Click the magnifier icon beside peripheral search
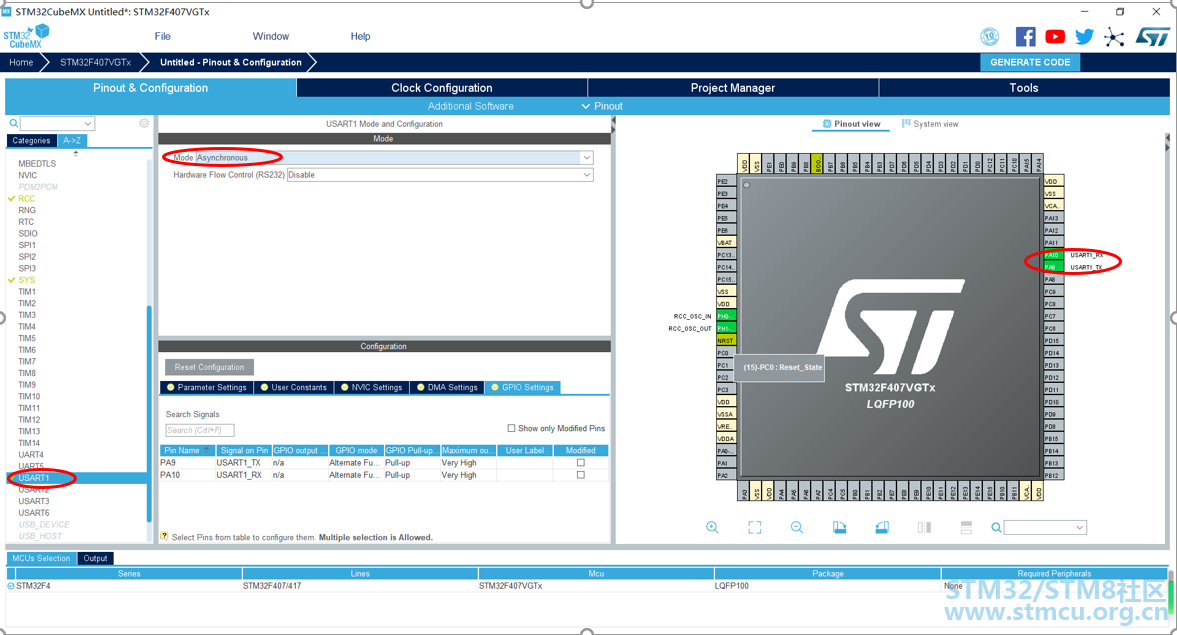The height and width of the screenshot is (635, 1177). [x=13, y=123]
